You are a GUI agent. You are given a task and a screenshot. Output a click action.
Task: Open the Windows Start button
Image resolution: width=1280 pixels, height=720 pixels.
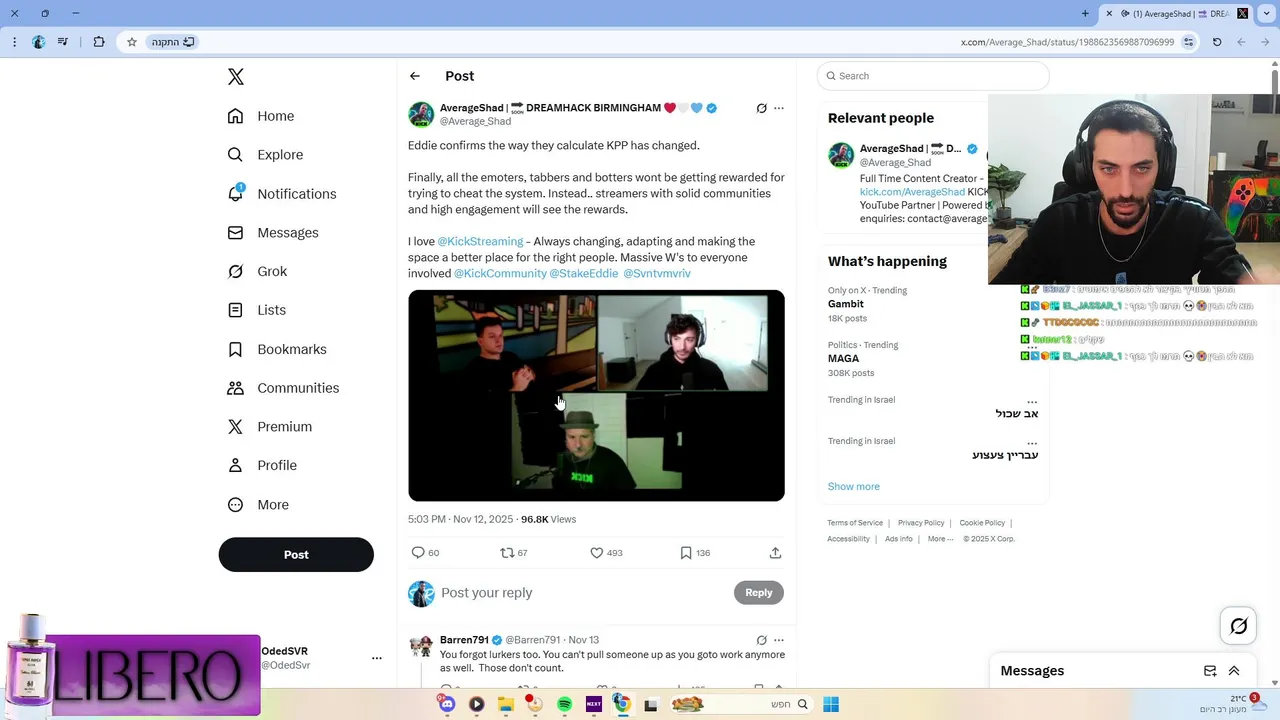830,704
